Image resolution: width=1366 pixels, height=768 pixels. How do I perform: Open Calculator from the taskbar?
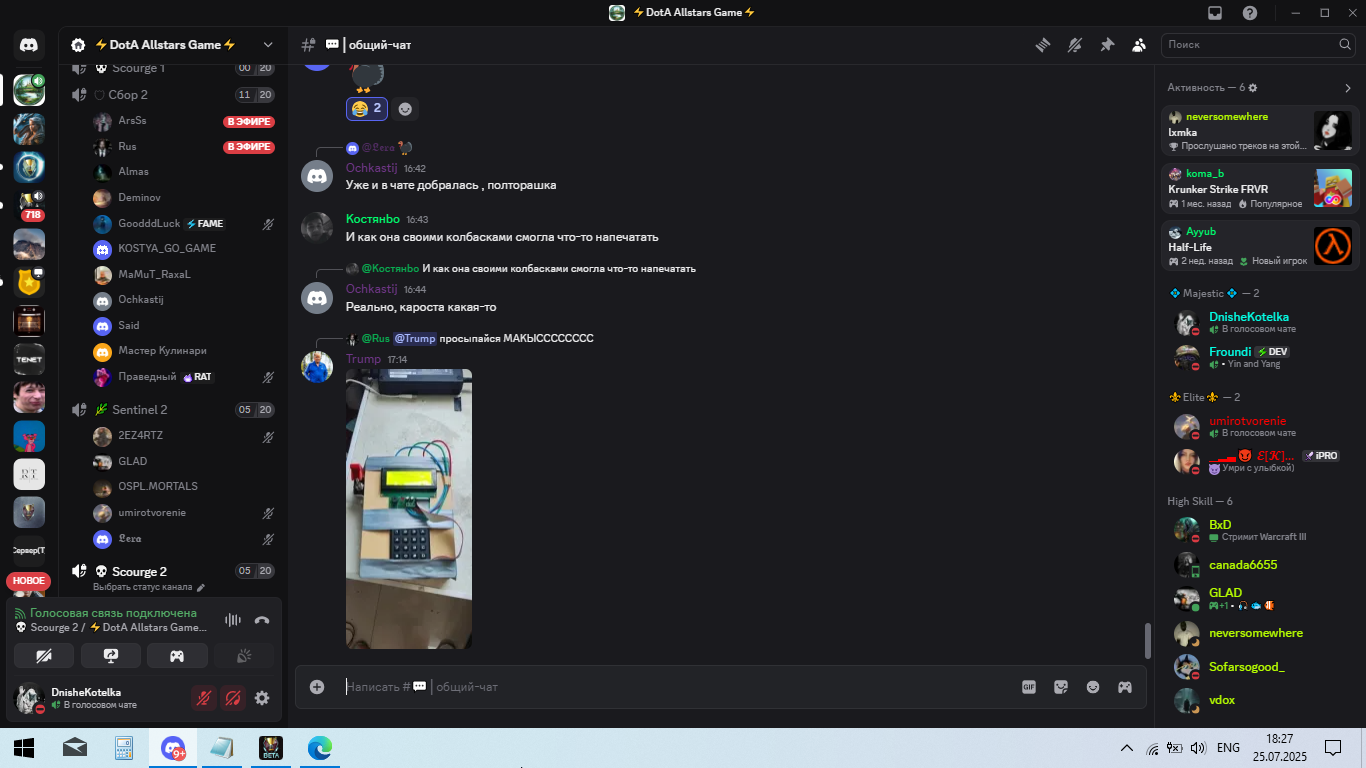(124, 747)
